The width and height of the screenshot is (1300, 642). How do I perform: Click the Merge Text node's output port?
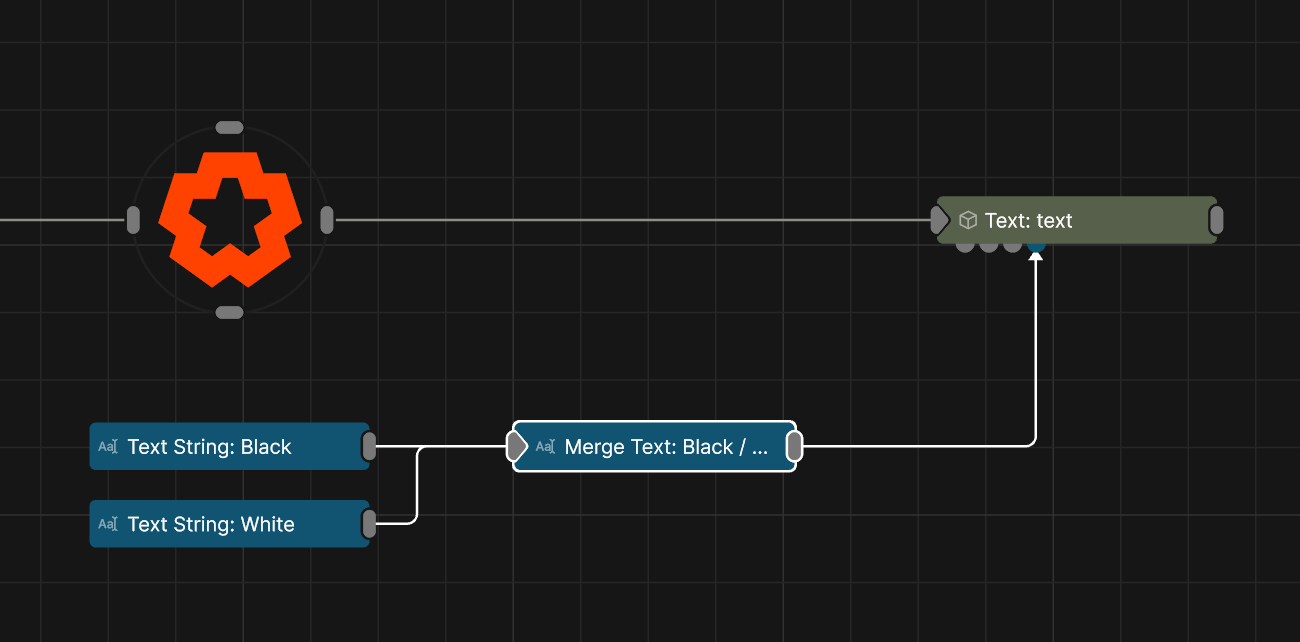(794, 446)
